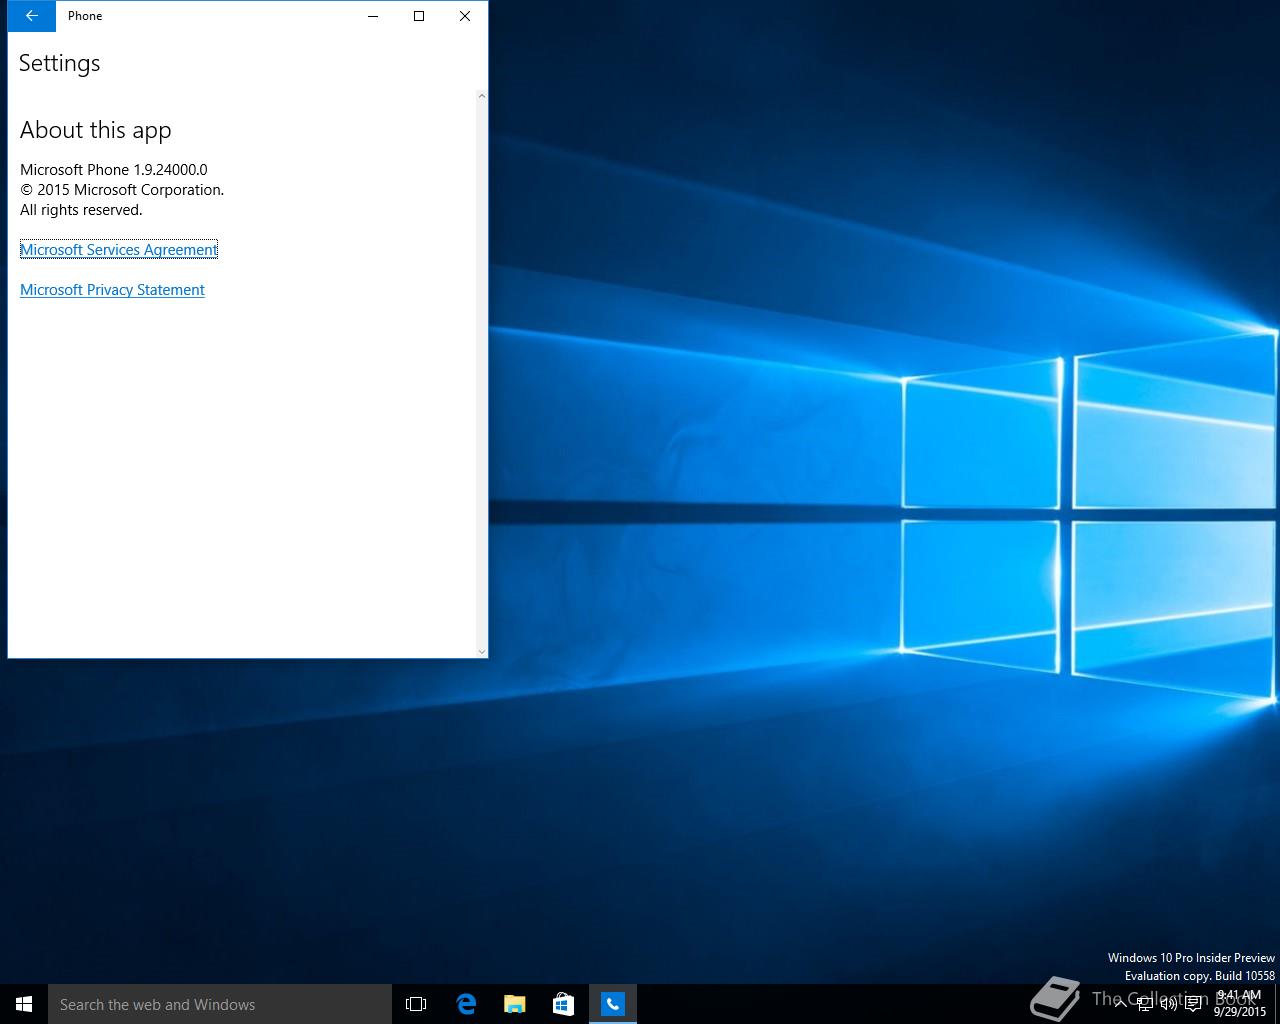The height and width of the screenshot is (1024, 1280).
Task: Maximize the Phone window
Action: pyautogui.click(x=419, y=16)
